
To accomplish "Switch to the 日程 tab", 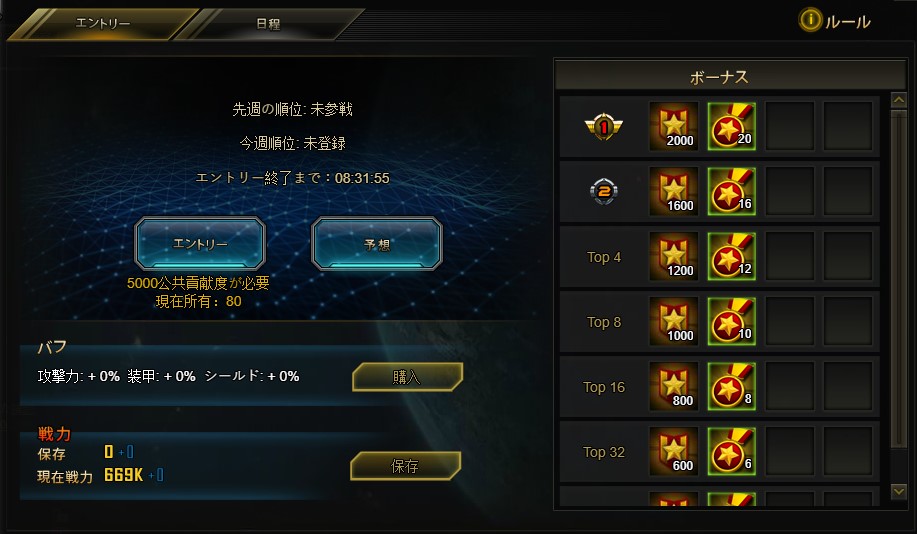I will (x=268, y=24).
